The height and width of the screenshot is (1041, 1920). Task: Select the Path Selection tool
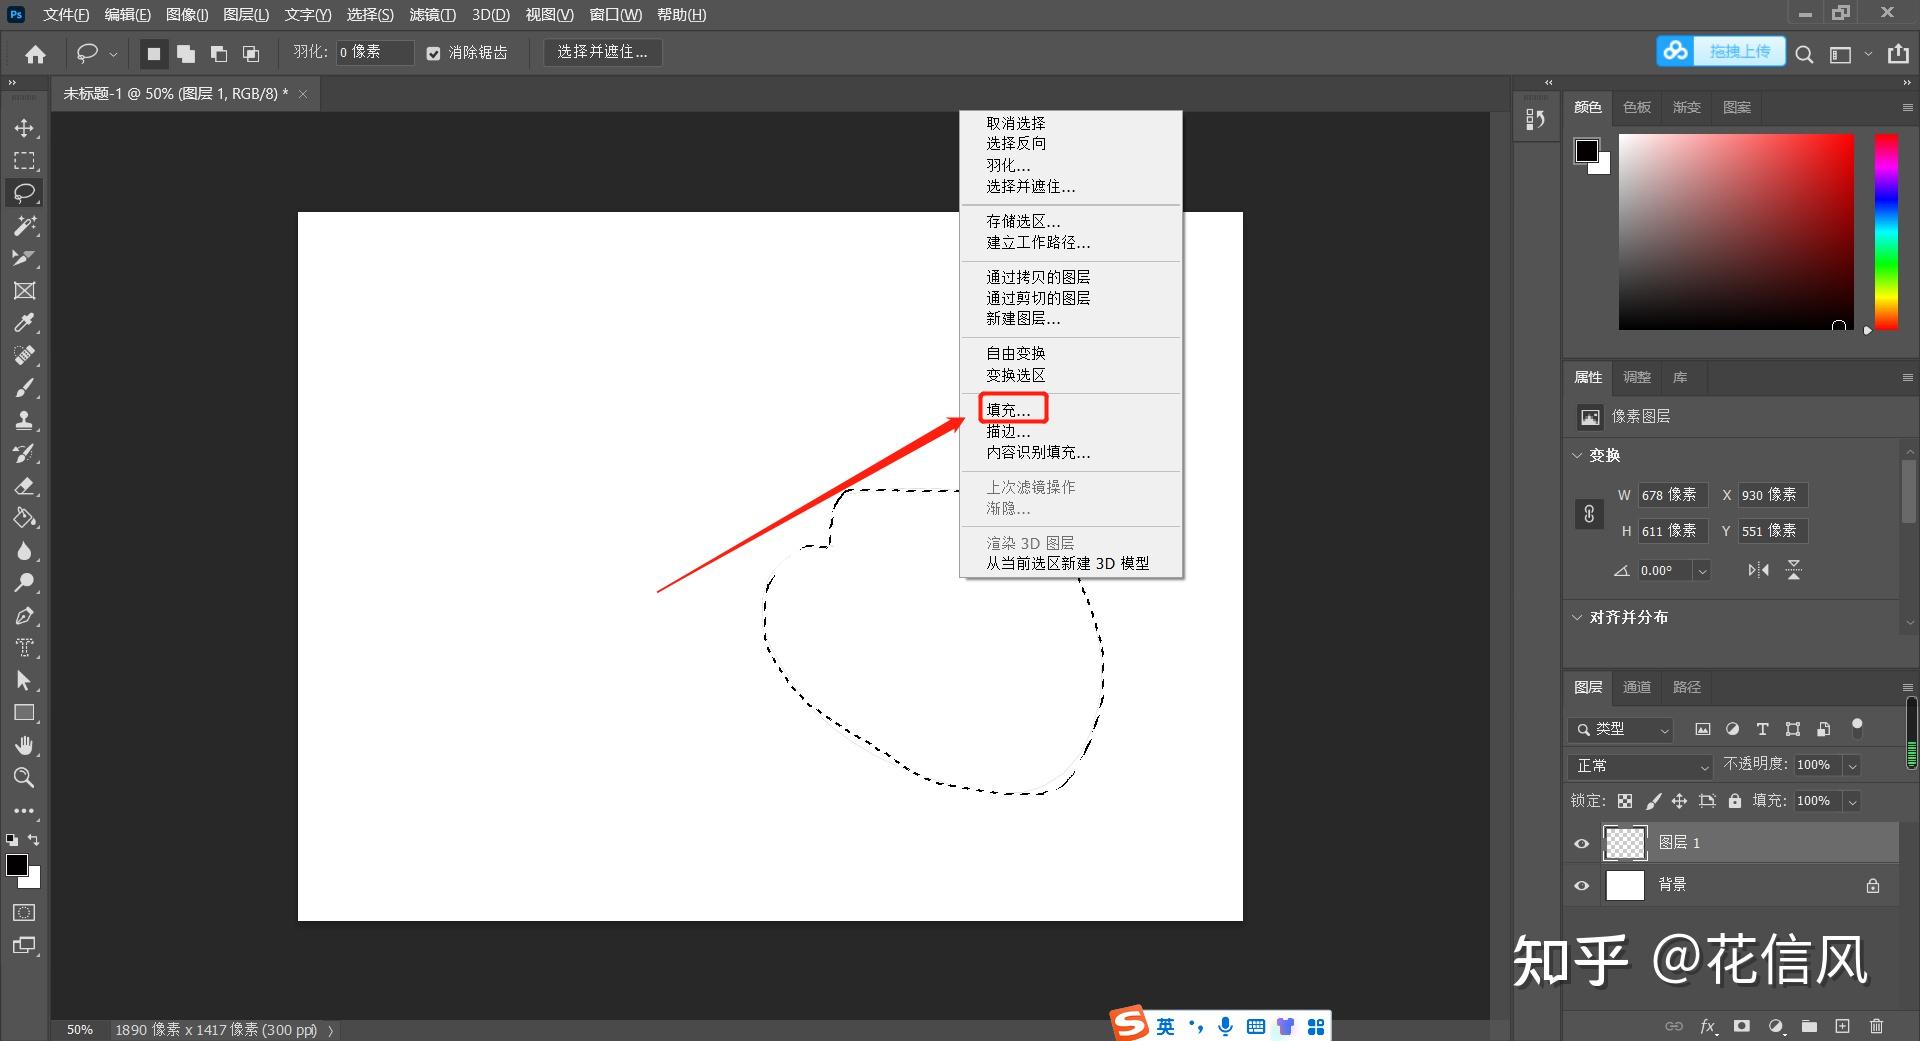tap(24, 681)
